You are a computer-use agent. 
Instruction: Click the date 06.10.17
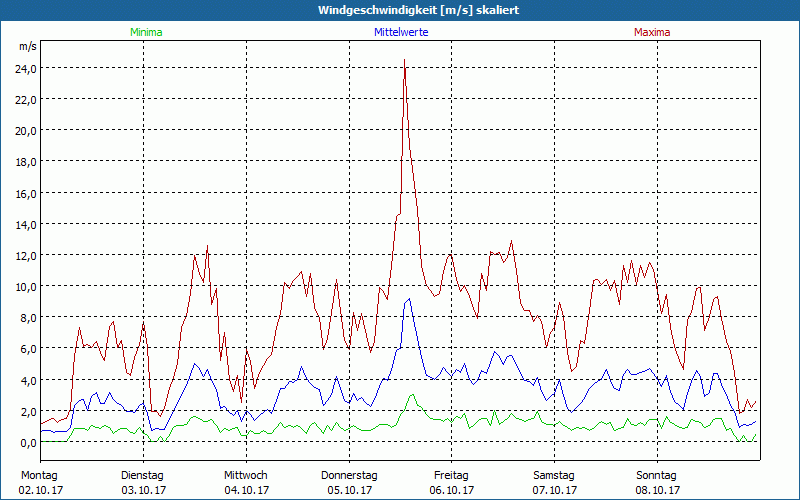[452, 490]
